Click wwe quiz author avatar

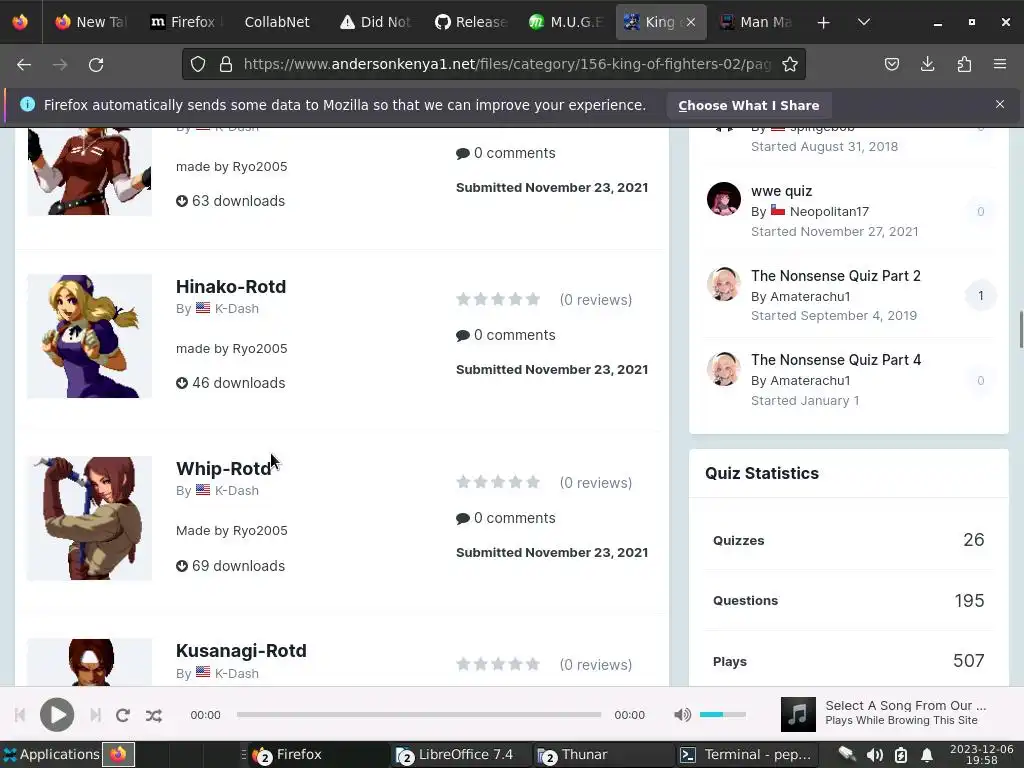(724, 199)
